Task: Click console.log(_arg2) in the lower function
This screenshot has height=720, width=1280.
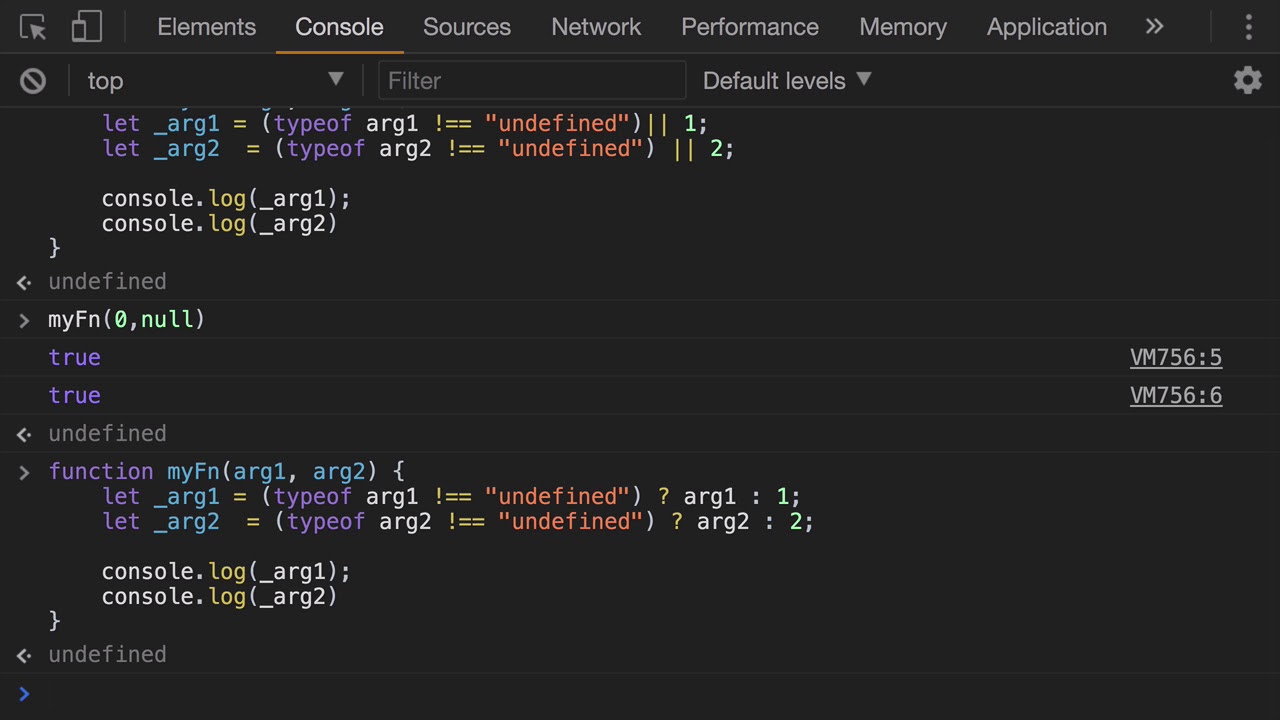Action: [220, 597]
